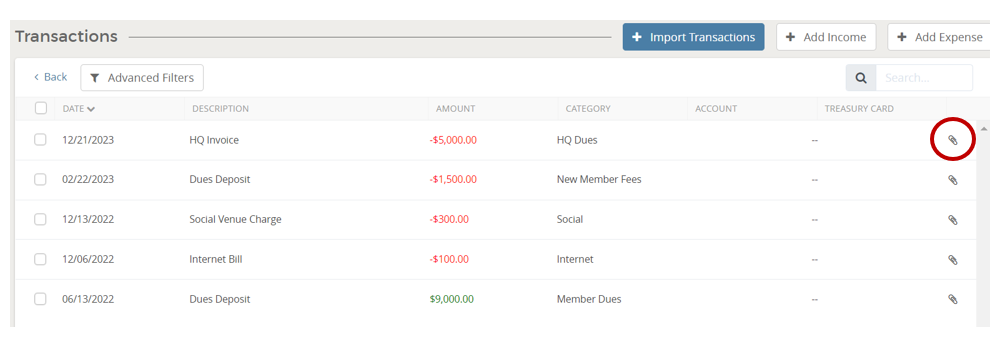Click paperclip icon on Internet Bill row

(952, 259)
